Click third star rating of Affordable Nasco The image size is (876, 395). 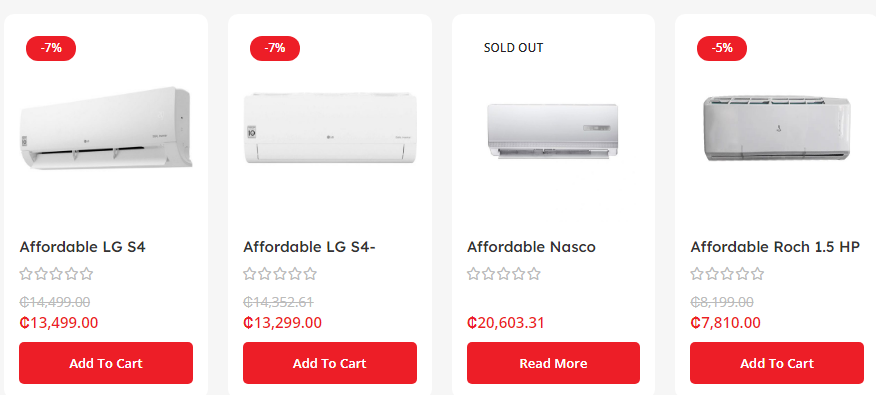click(503, 274)
